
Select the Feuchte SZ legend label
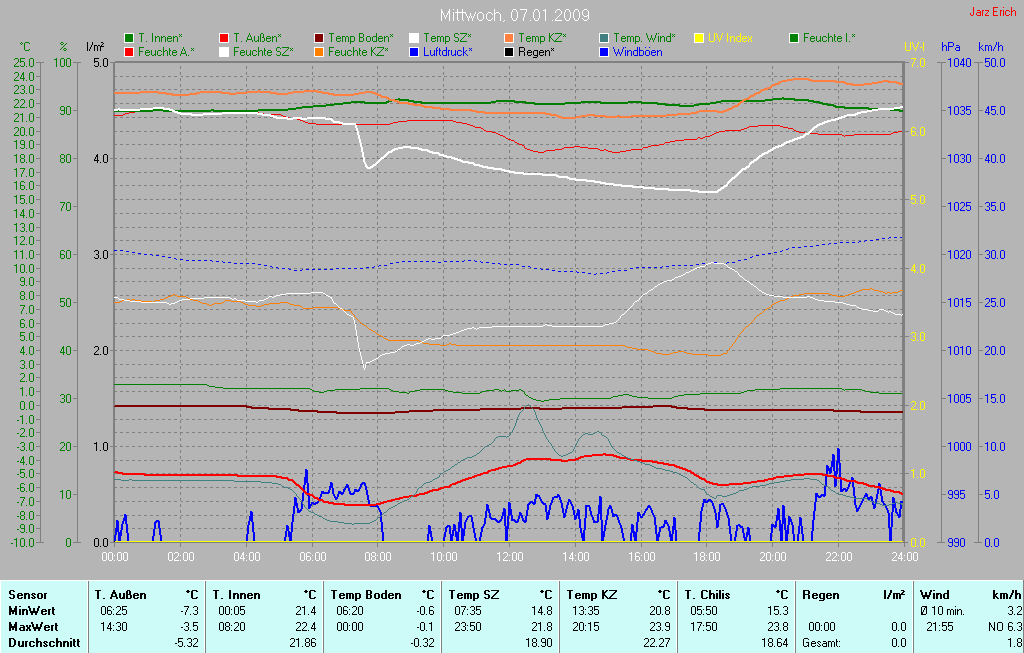tap(263, 51)
